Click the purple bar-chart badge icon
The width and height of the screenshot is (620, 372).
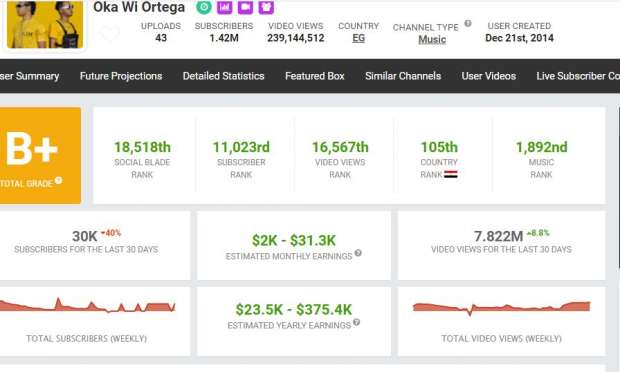tap(225, 7)
